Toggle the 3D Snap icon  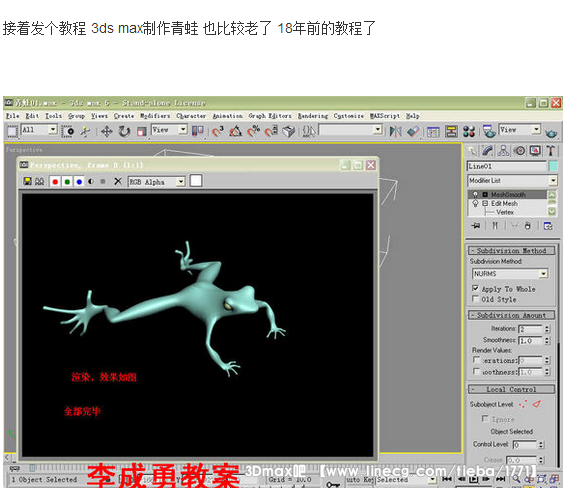click(217, 131)
